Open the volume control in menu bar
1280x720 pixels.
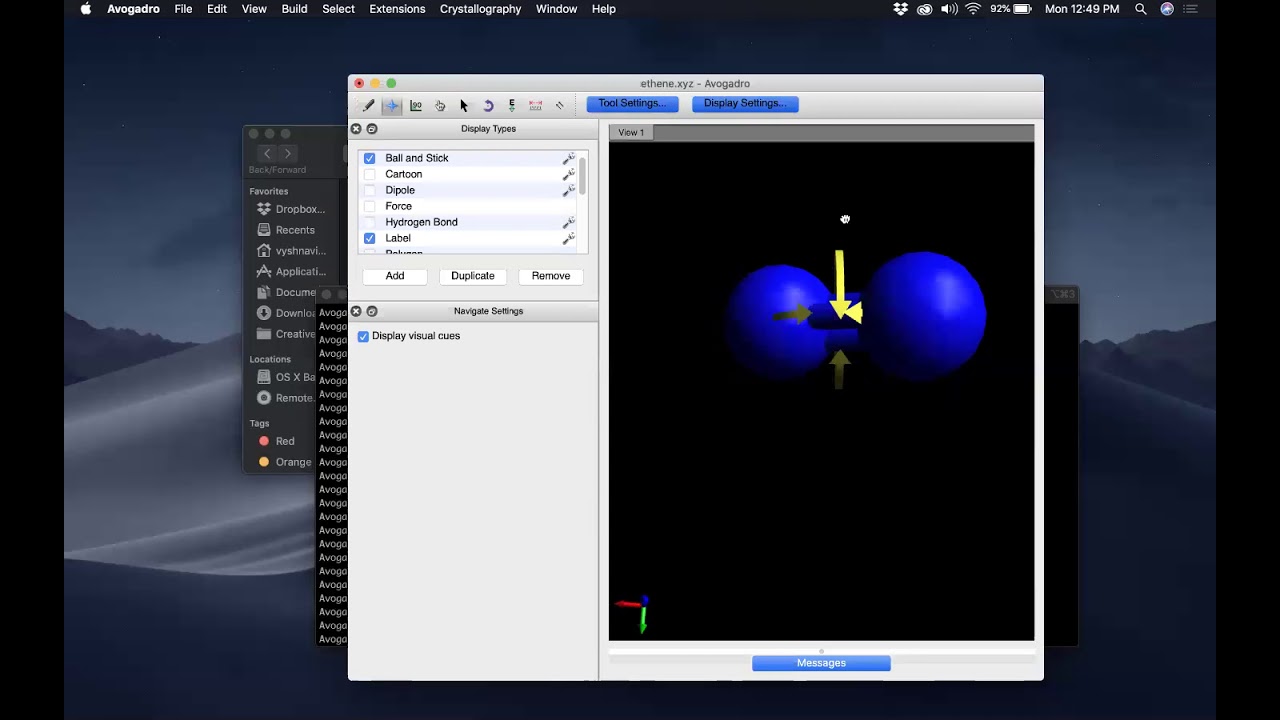[x=949, y=9]
